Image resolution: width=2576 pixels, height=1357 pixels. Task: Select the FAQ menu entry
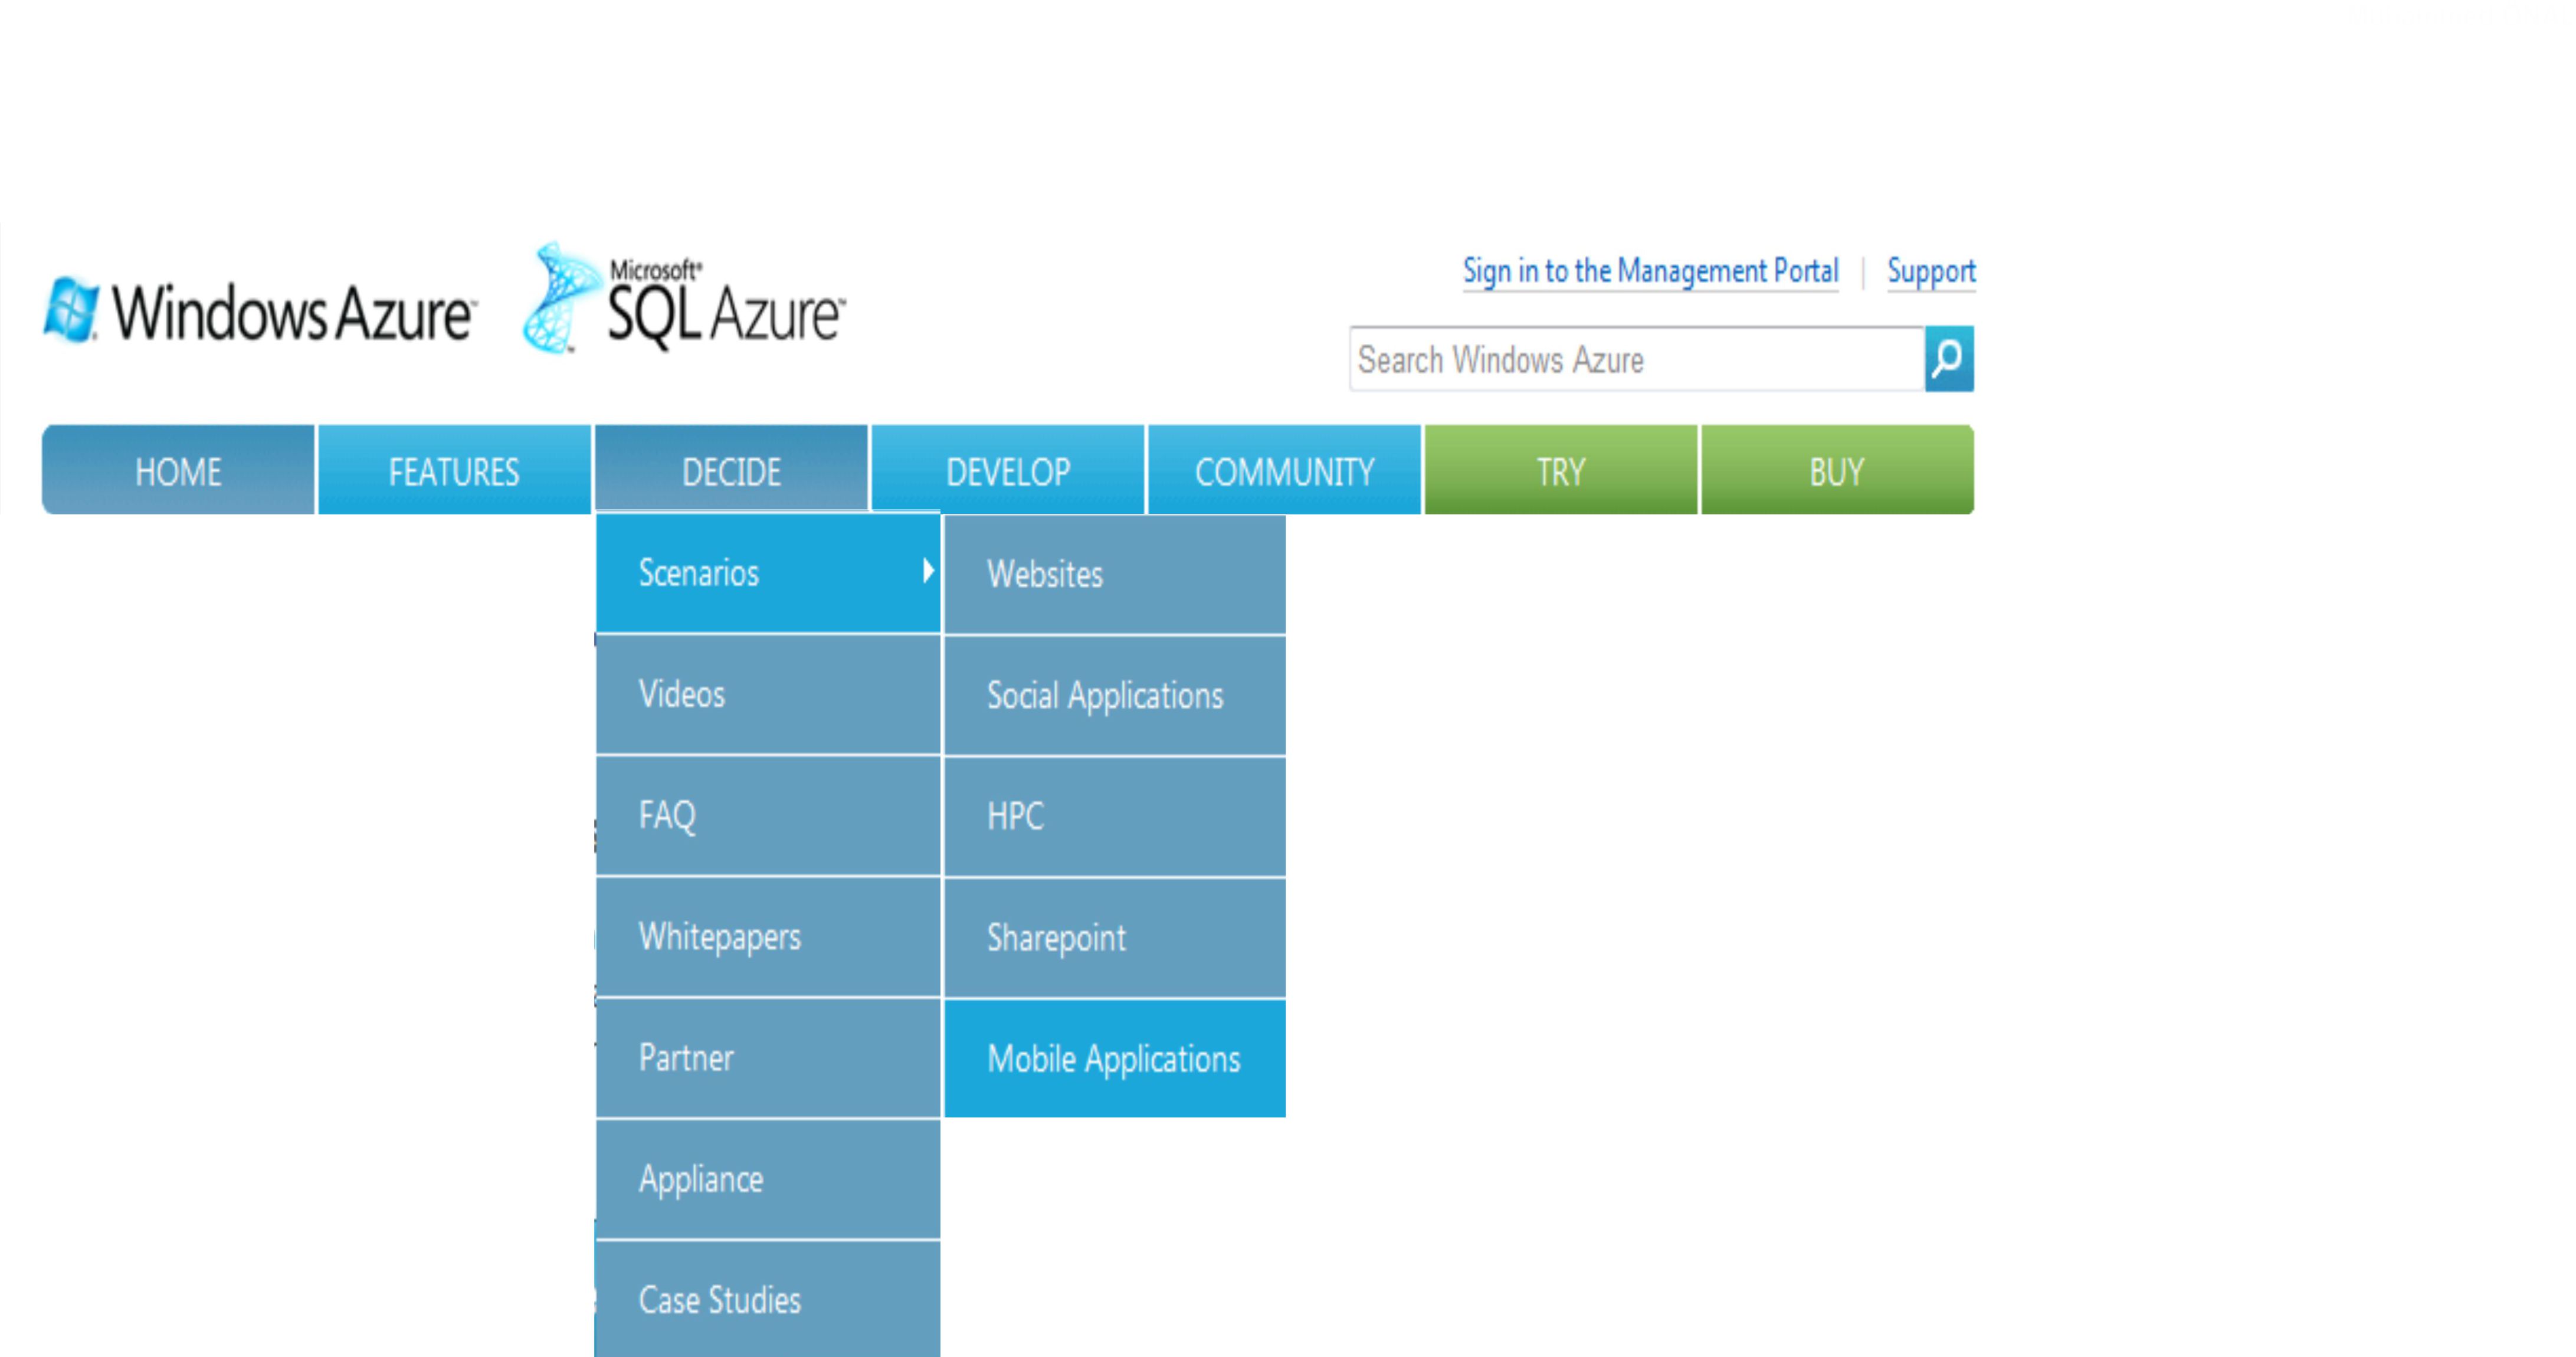point(767,816)
